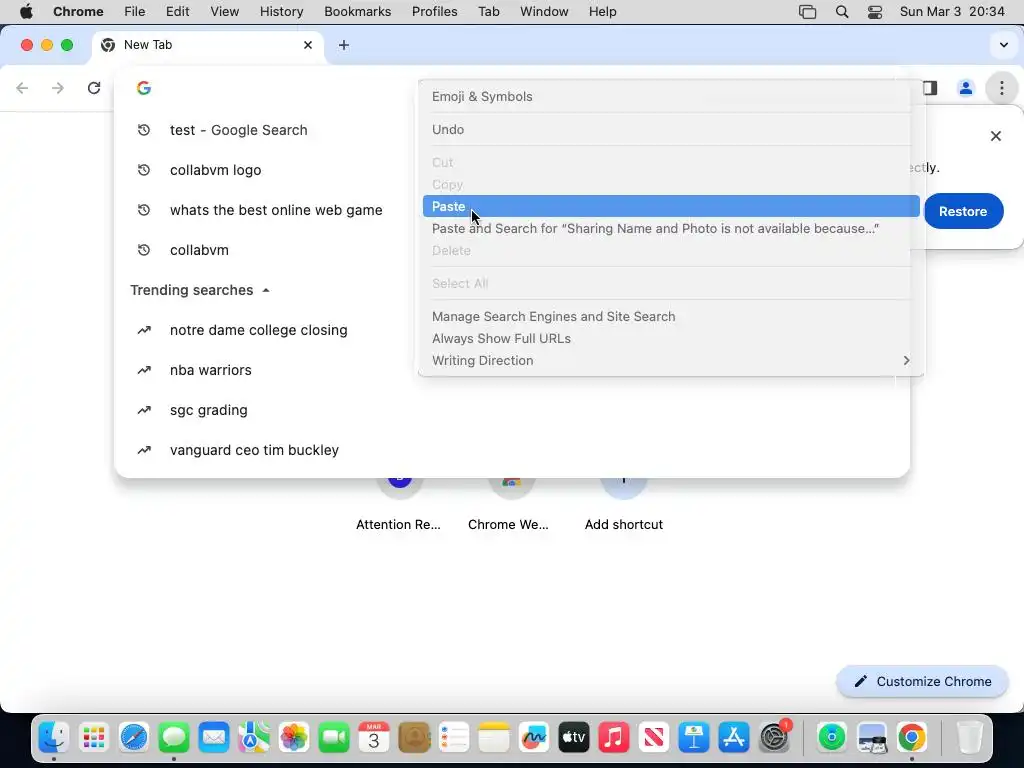Open the Attention Re... shortcut
This screenshot has height=768, width=1024.
tap(398, 504)
